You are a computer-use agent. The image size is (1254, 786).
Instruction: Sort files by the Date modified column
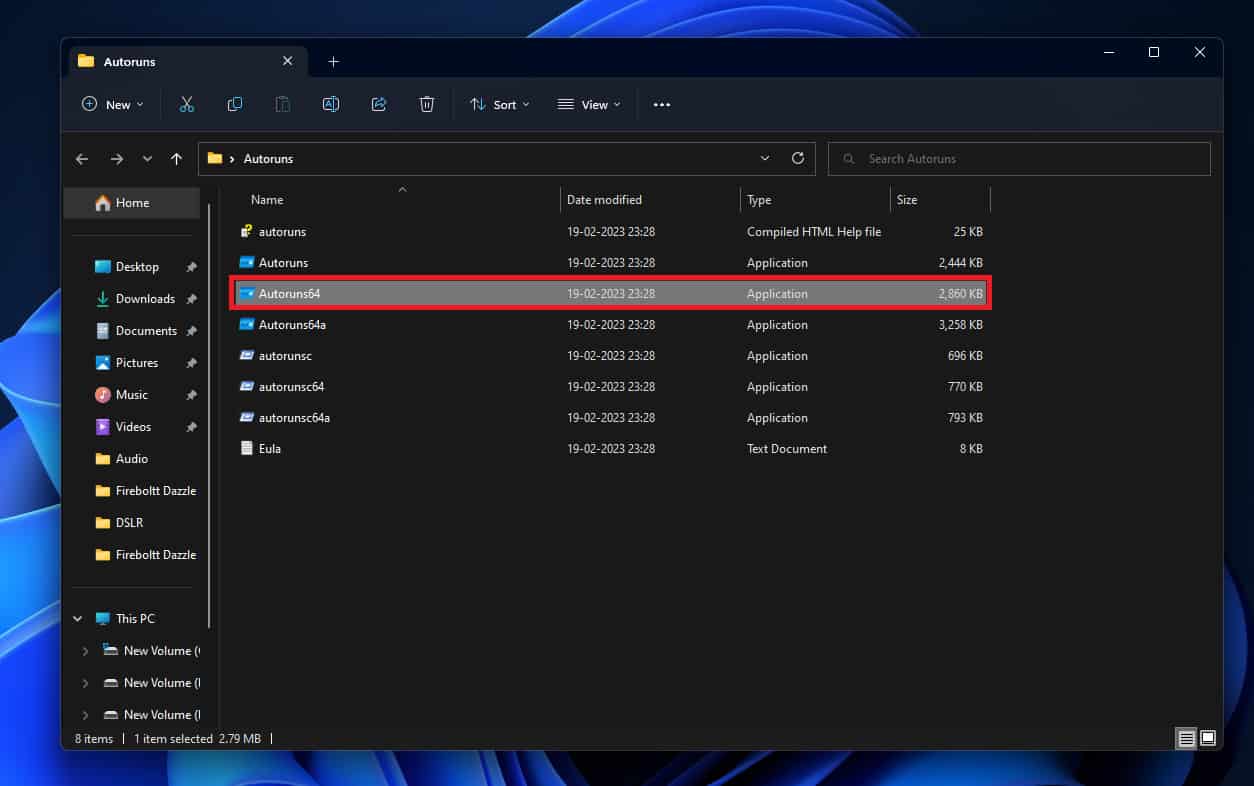click(x=604, y=200)
